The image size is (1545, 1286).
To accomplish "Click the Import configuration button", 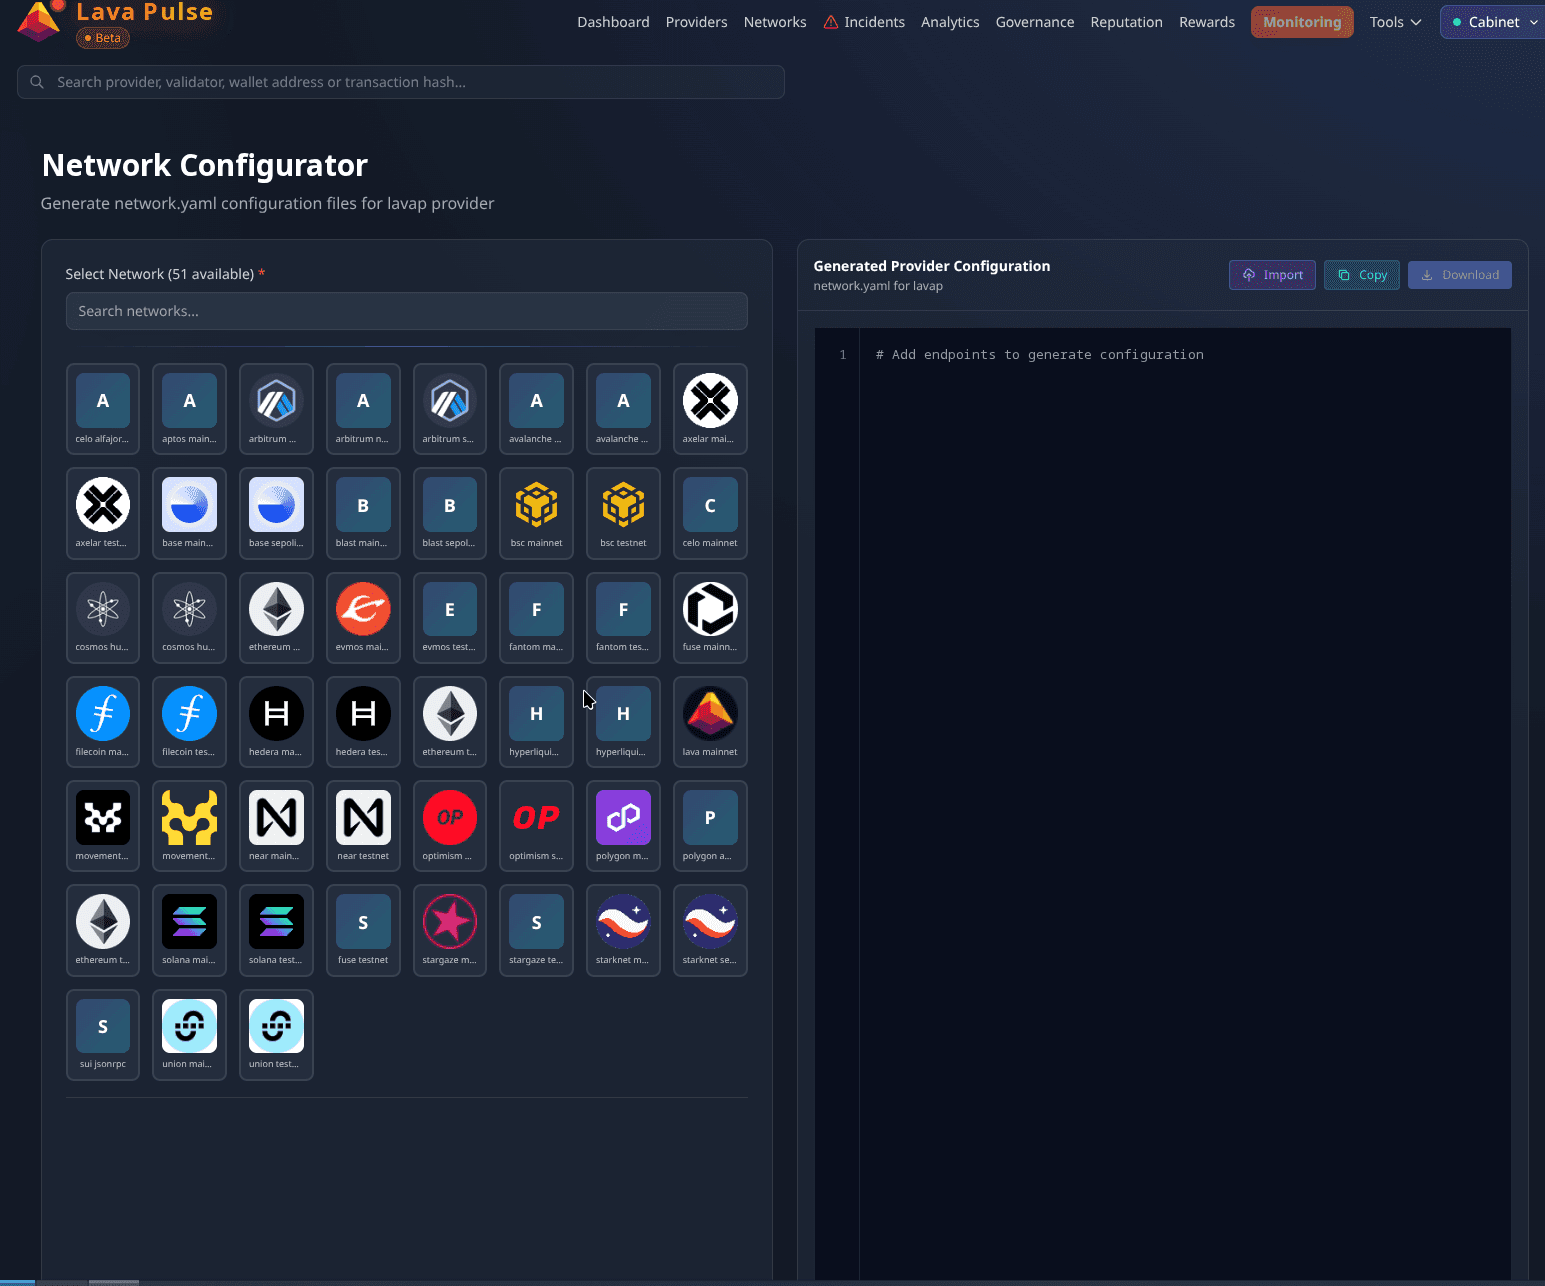I will click(1272, 275).
